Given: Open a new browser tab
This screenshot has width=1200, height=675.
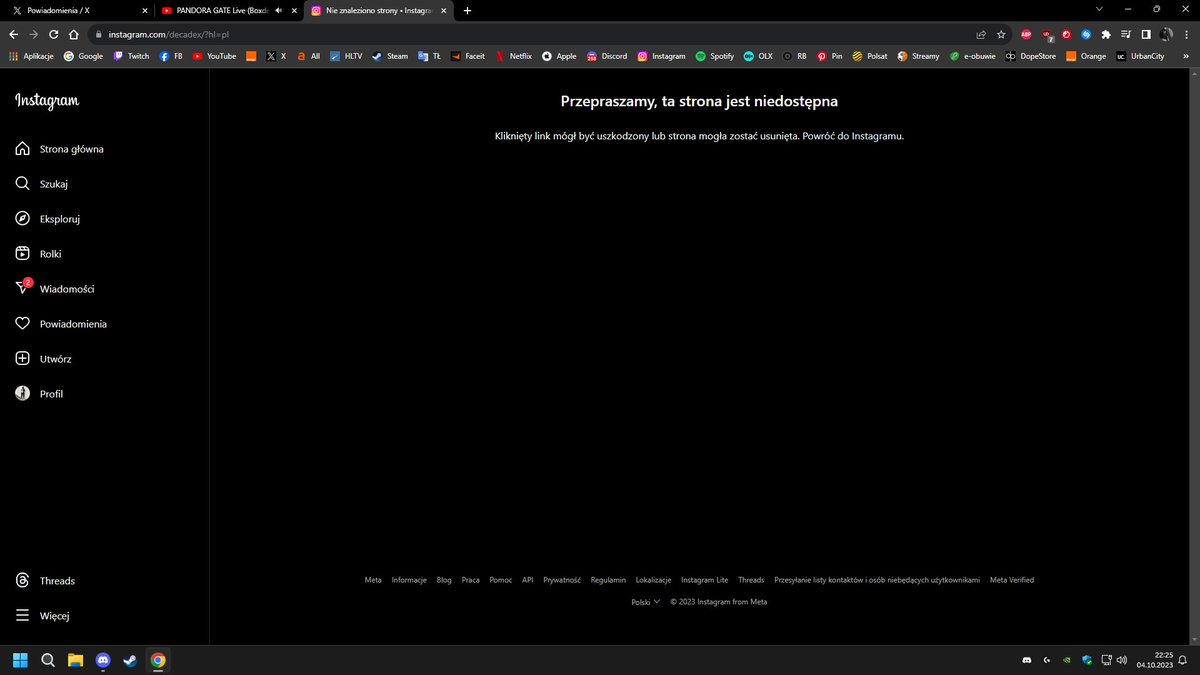Looking at the screenshot, I should tap(467, 10).
